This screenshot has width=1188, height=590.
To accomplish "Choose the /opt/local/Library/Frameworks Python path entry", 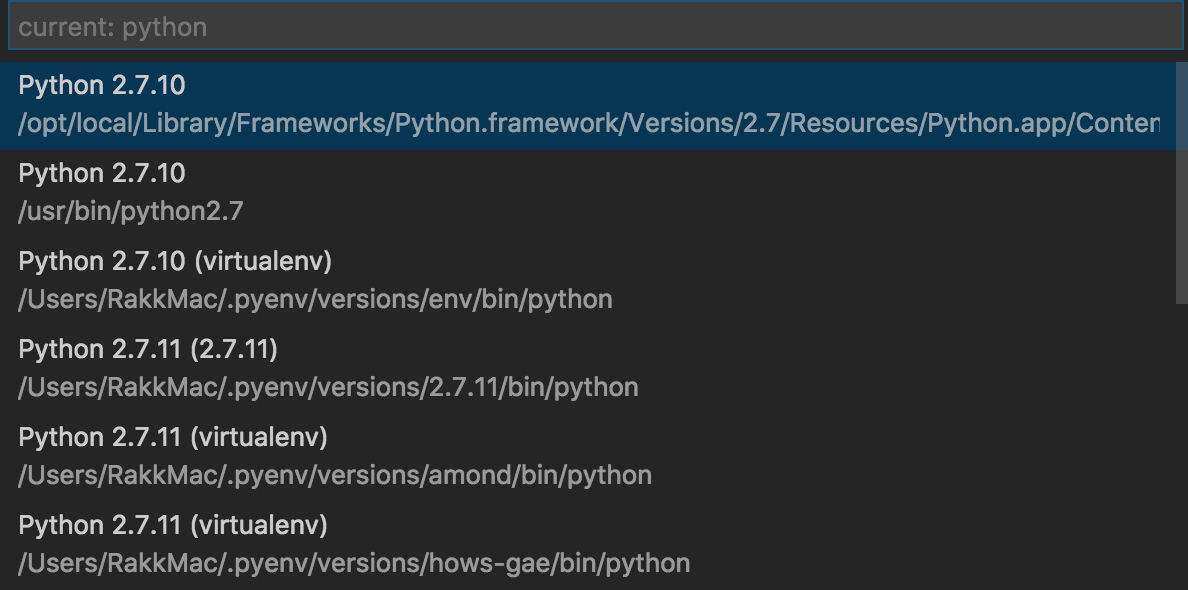I will (589, 123).
